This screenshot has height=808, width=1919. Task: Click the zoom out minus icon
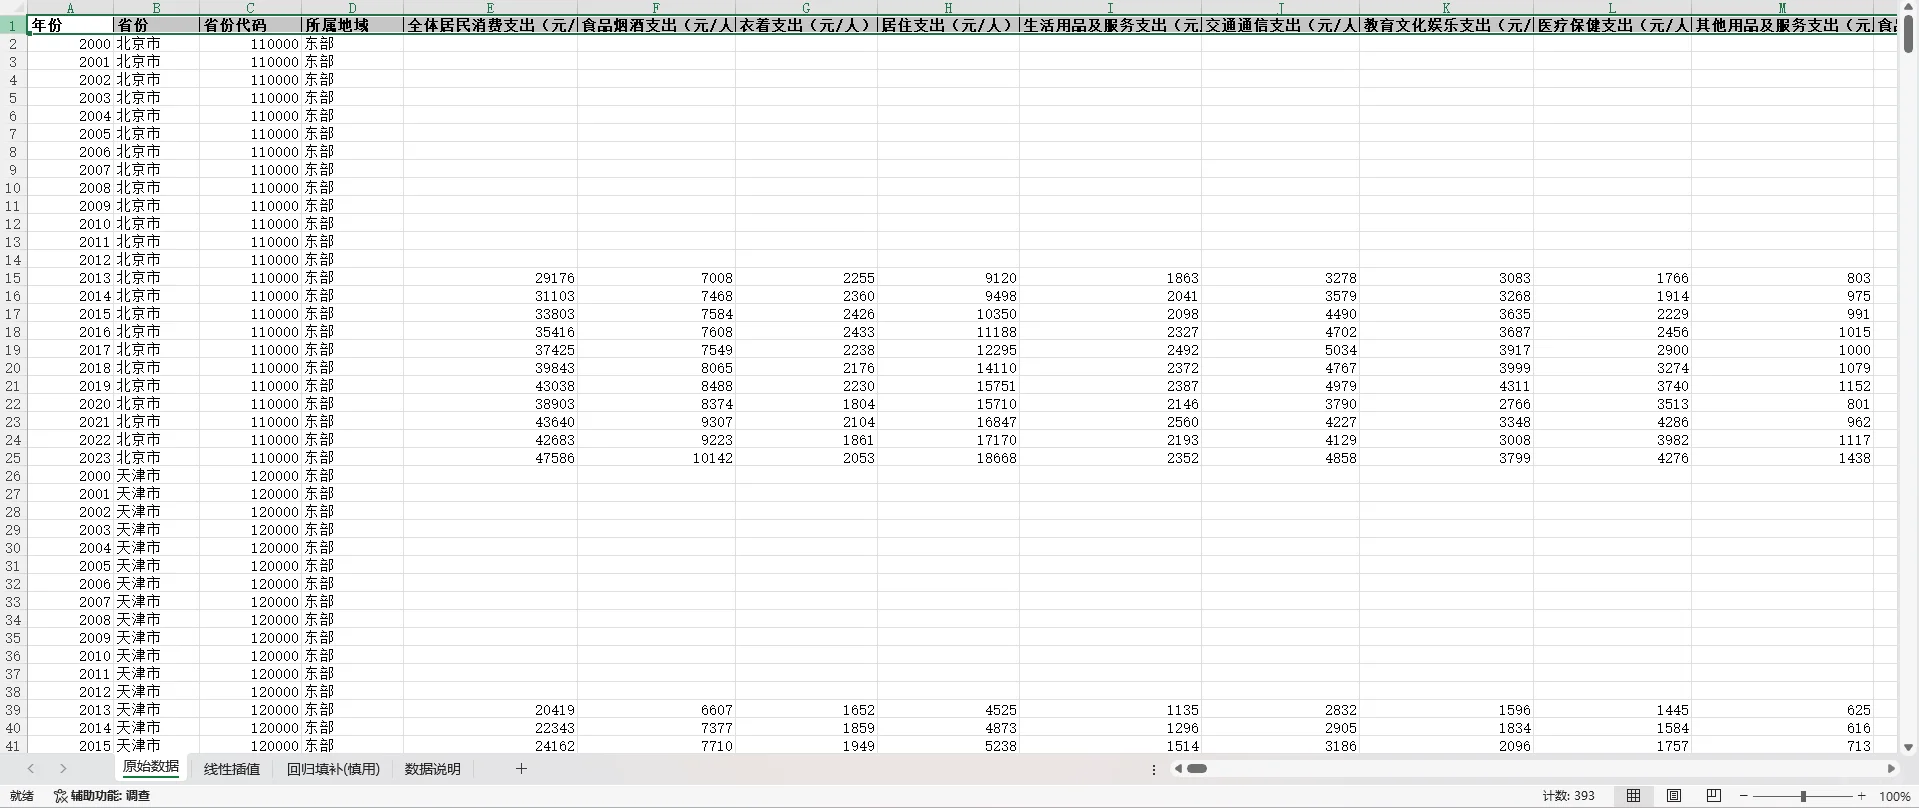pos(1744,797)
